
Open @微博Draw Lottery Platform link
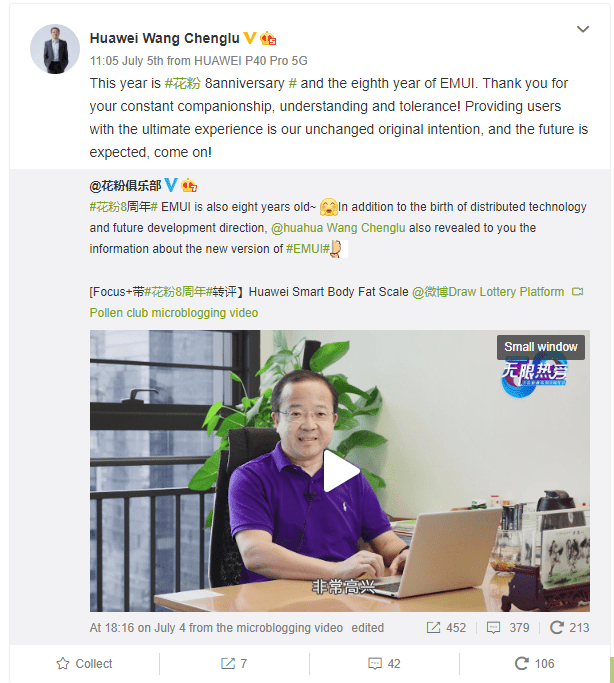488,291
